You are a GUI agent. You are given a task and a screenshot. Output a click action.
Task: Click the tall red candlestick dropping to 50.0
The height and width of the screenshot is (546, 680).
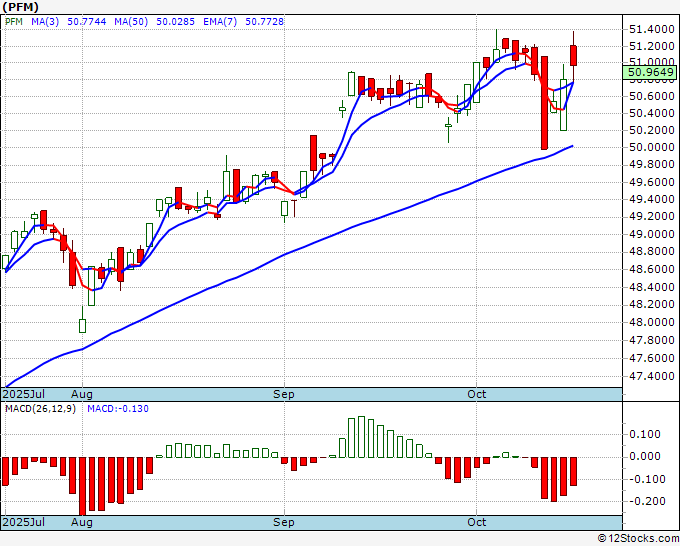pyautogui.click(x=544, y=103)
